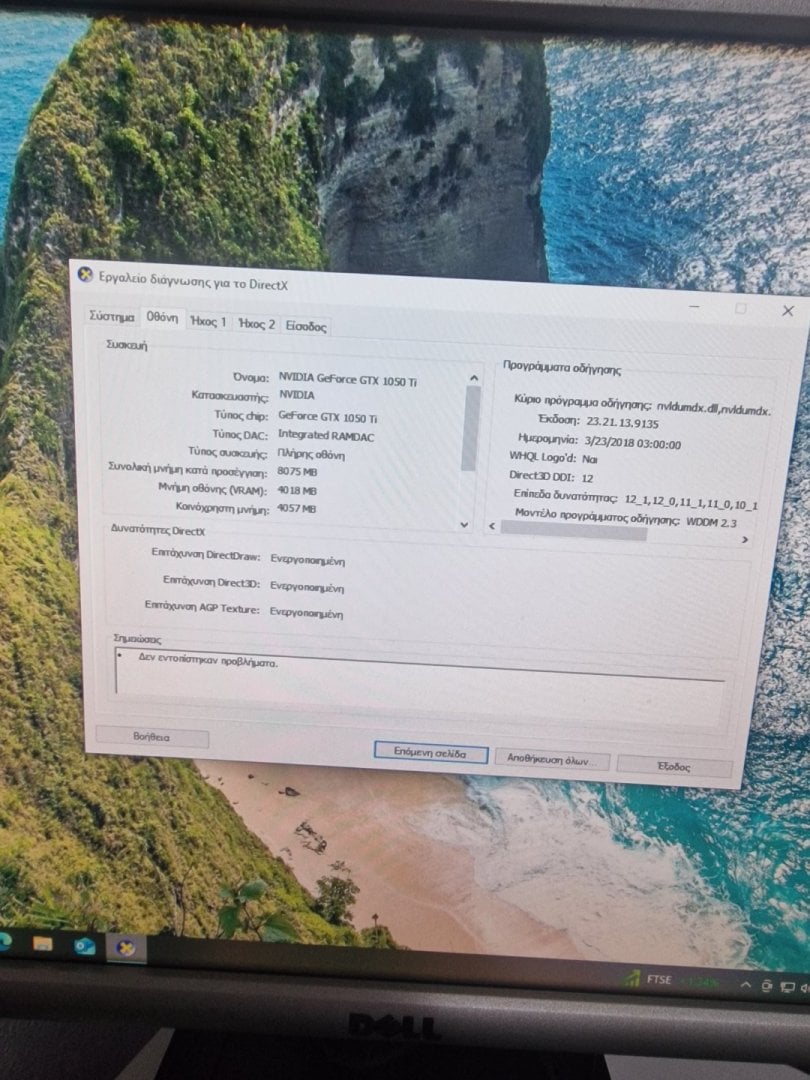Click the drivers panel horizontal scrollbar thumb

pos(573,531)
